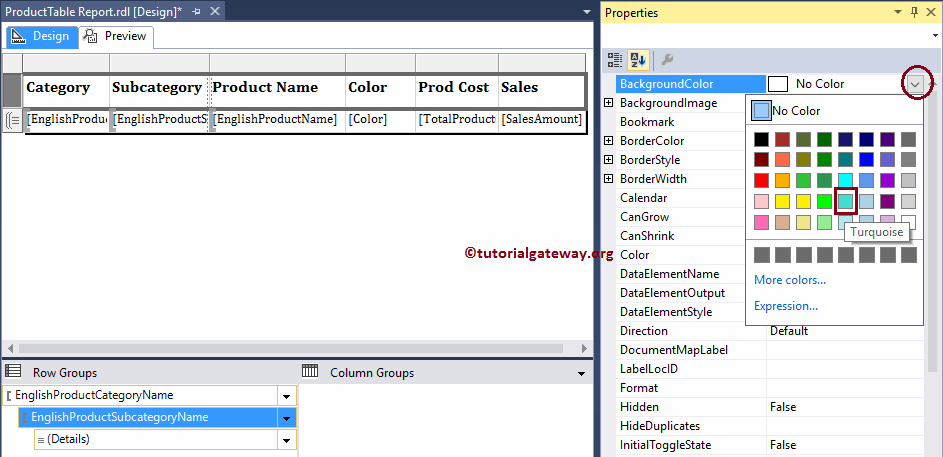Select the Sales header cell
Viewport: 943px width, 457px height.
(542, 90)
